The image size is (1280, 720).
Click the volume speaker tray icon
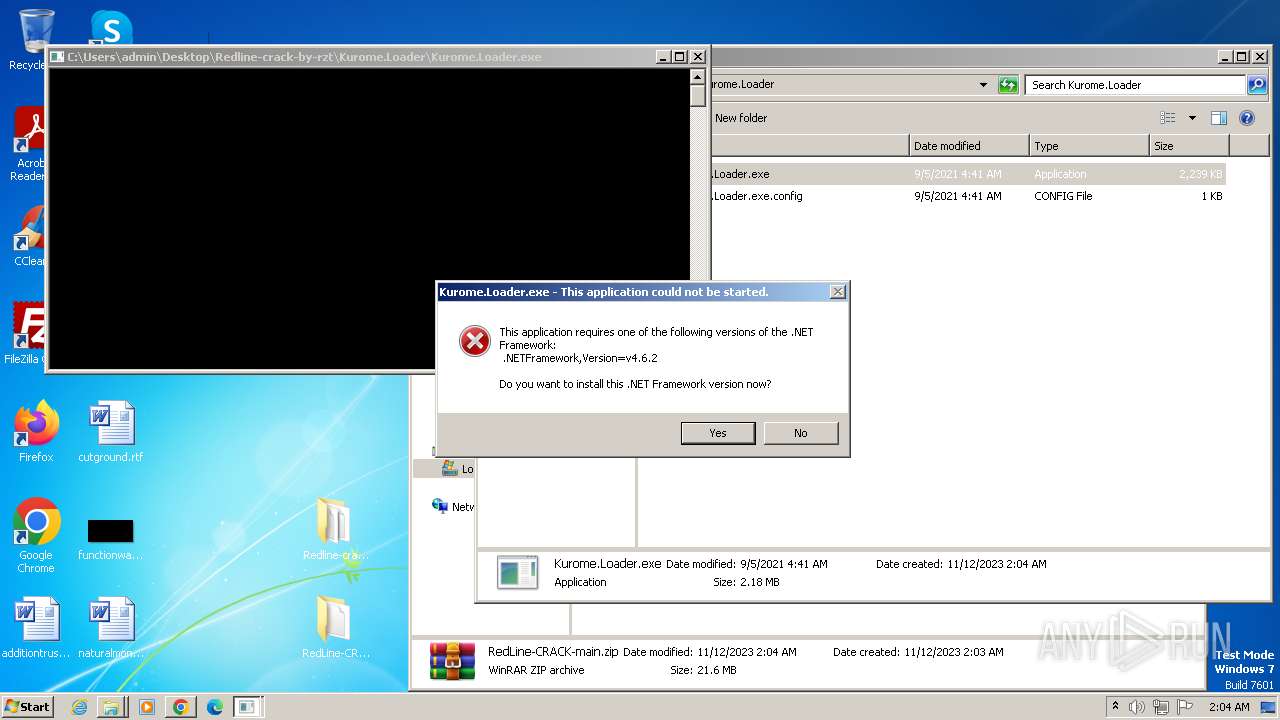pos(1137,707)
